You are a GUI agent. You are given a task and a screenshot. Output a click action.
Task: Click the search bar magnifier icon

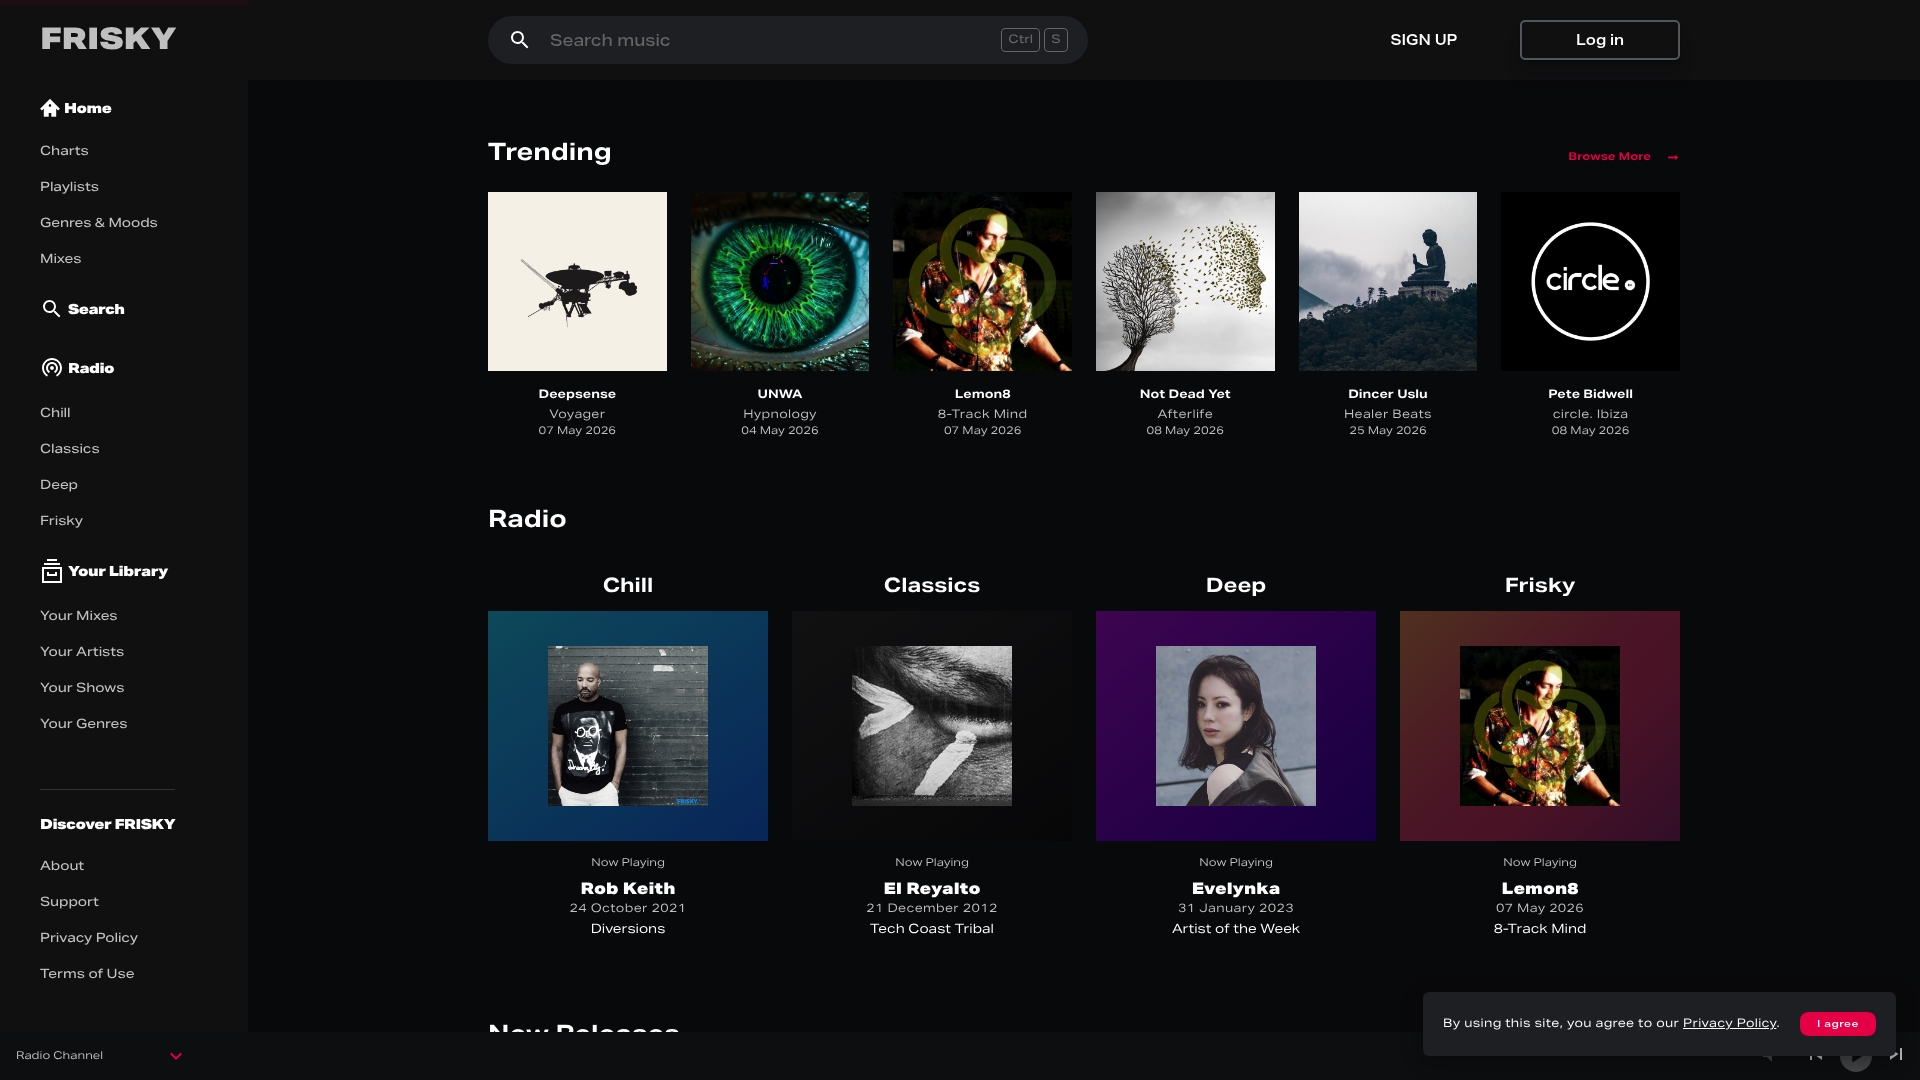(x=519, y=40)
